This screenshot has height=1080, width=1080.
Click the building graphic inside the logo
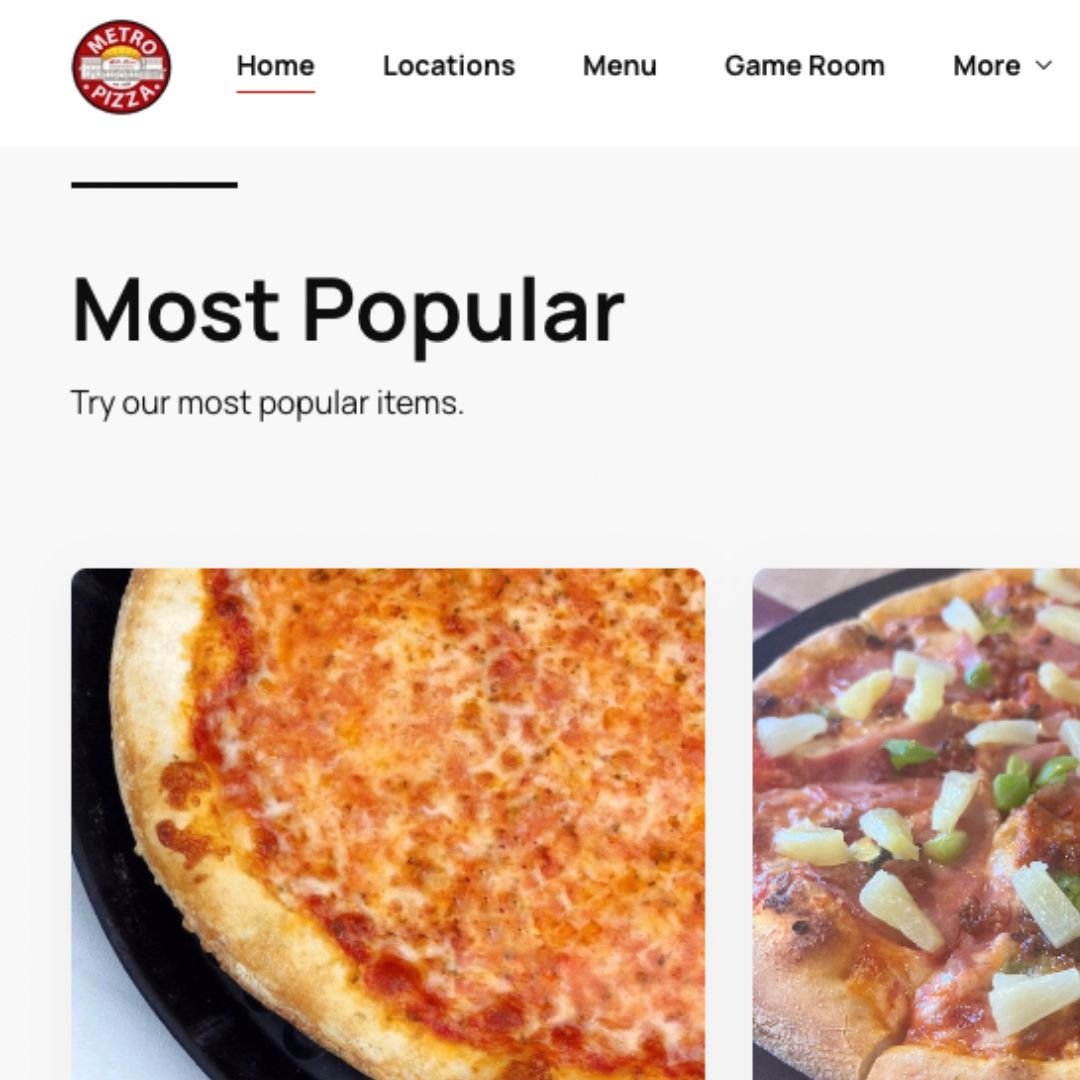[122, 68]
